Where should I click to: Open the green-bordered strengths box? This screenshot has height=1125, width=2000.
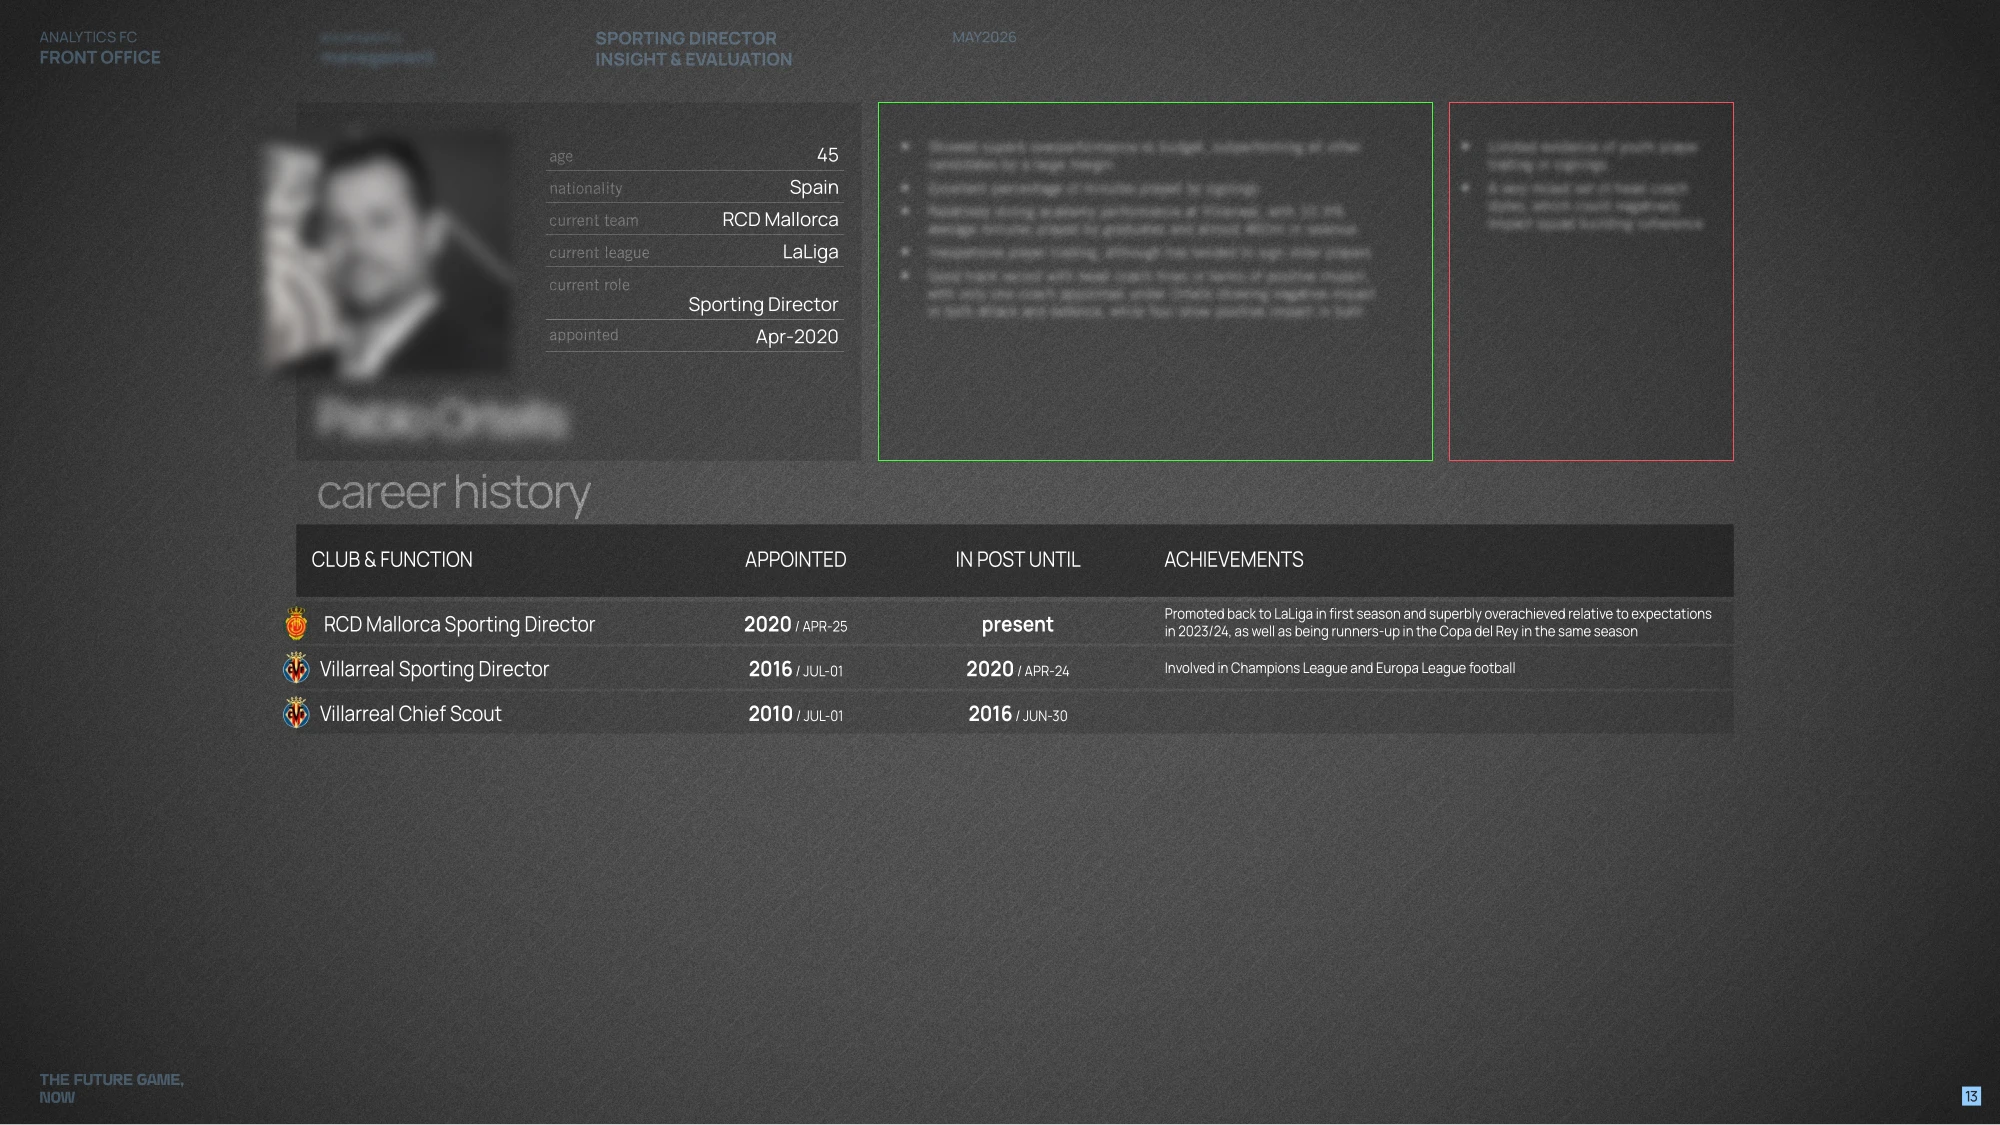1155,281
